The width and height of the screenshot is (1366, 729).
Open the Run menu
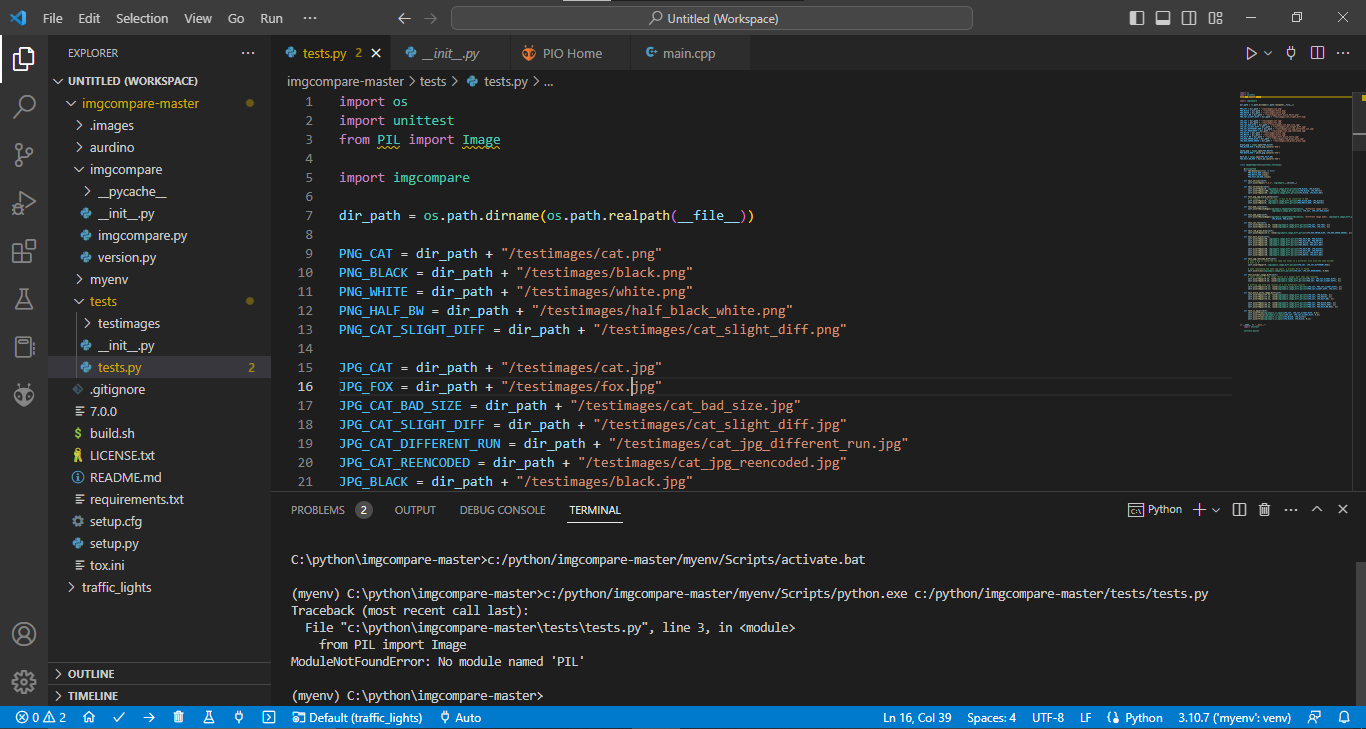271,18
